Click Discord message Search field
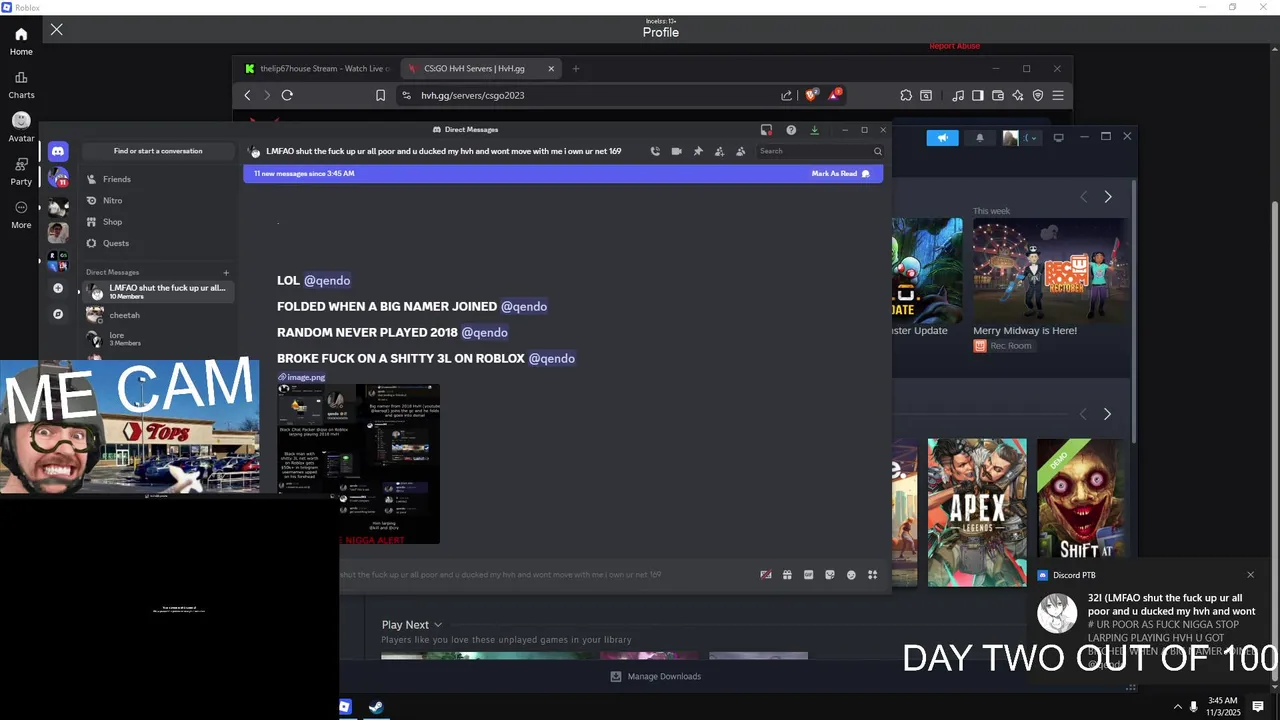Viewport: 1280px width, 720px height. pos(820,151)
